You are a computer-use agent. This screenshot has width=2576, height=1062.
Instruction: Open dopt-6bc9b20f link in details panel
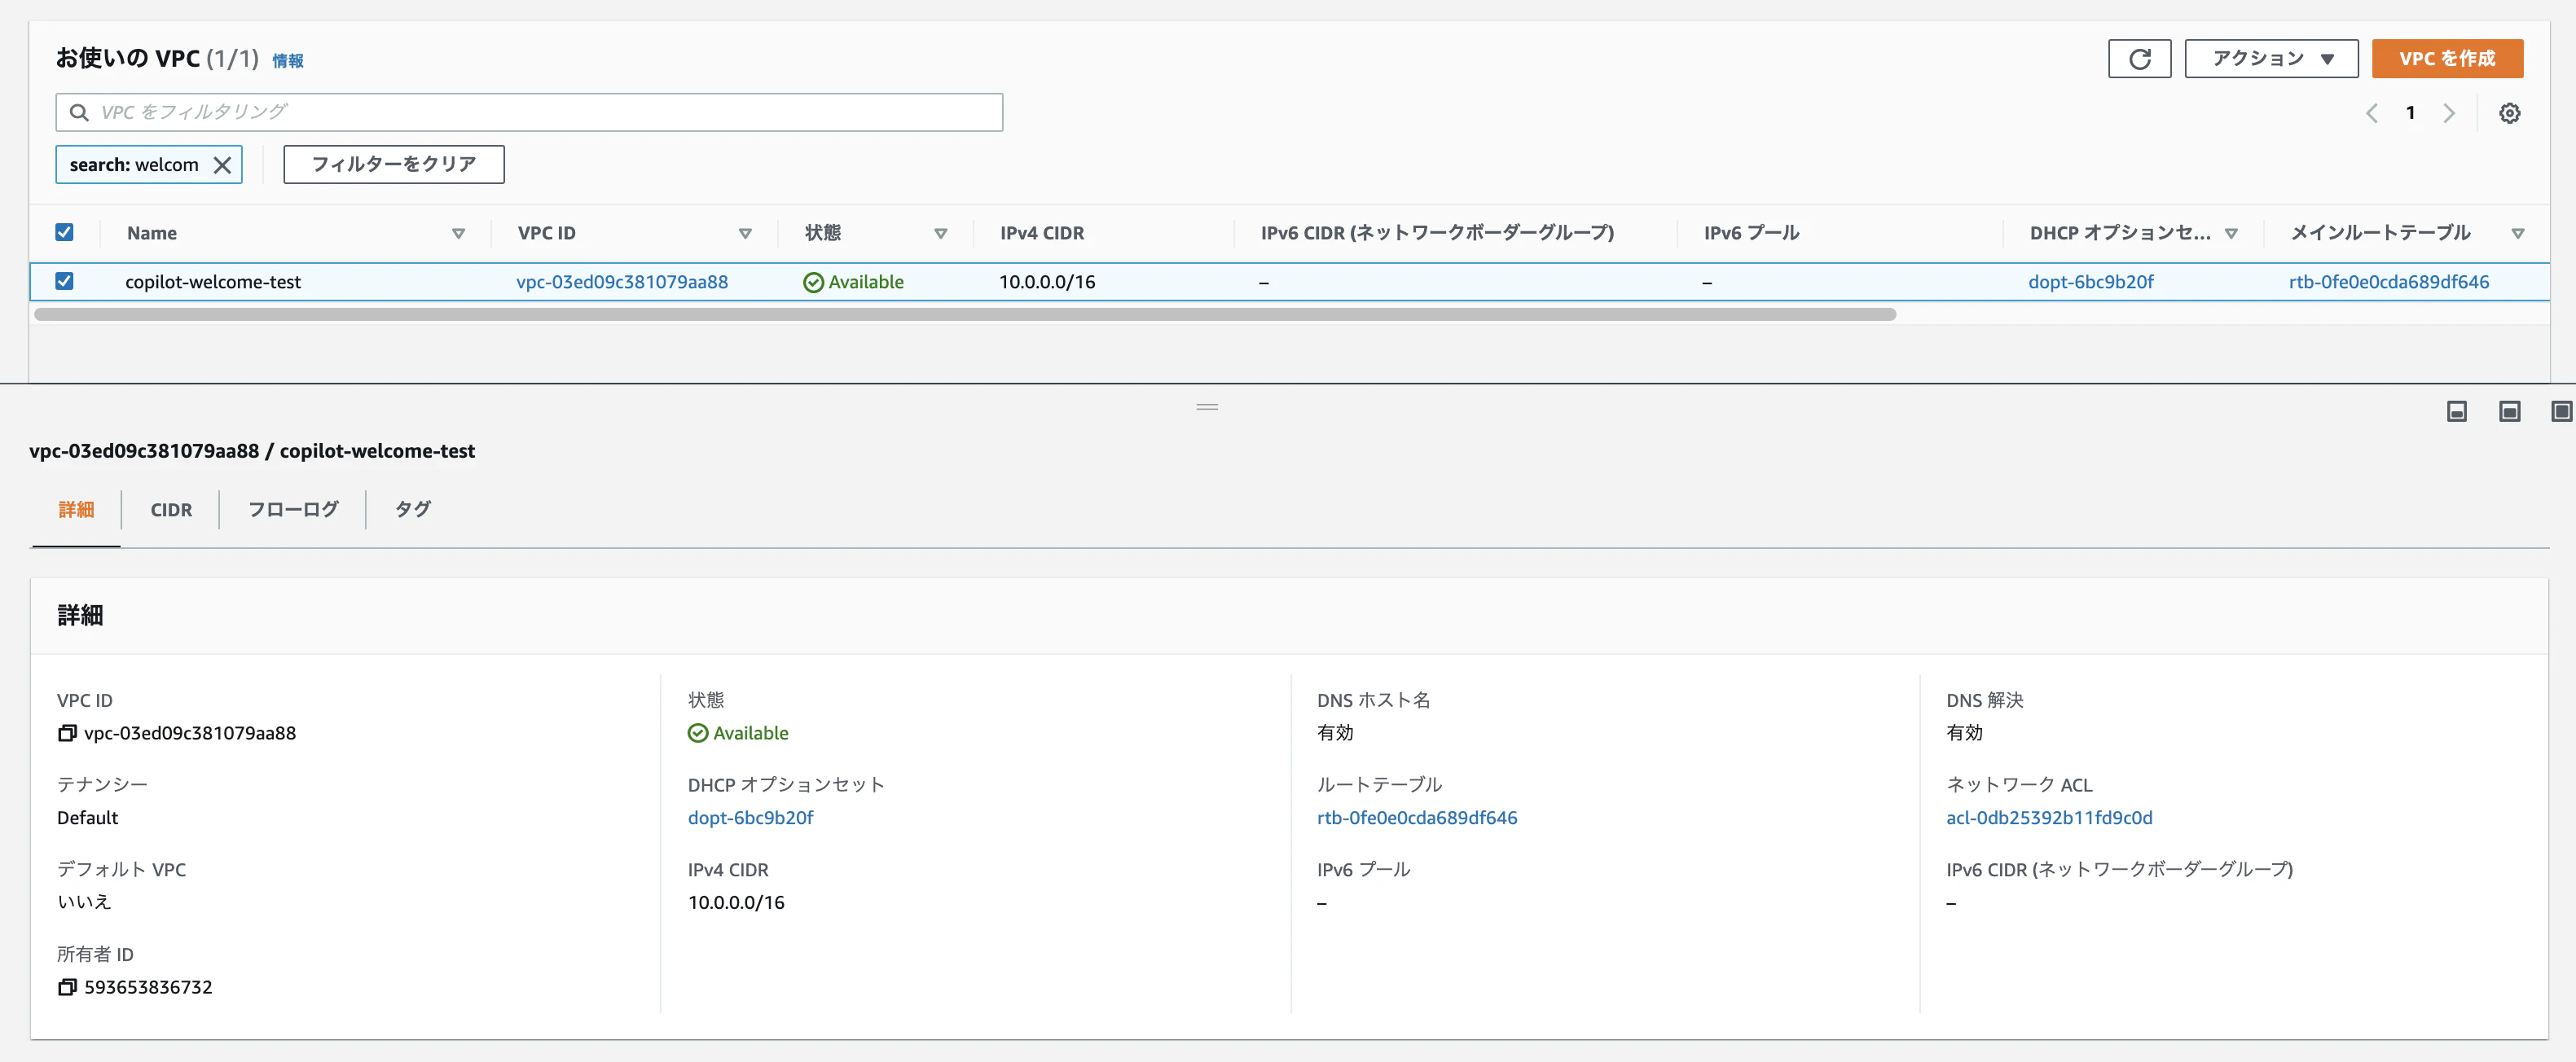pyautogui.click(x=750, y=818)
